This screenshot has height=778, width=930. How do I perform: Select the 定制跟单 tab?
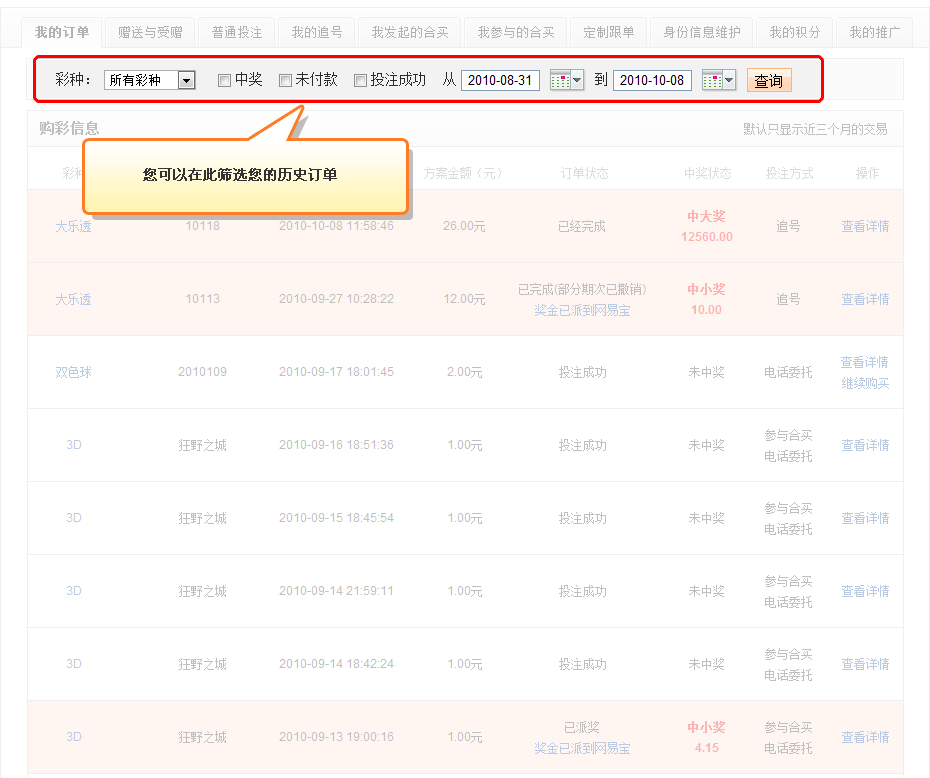pos(609,33)
